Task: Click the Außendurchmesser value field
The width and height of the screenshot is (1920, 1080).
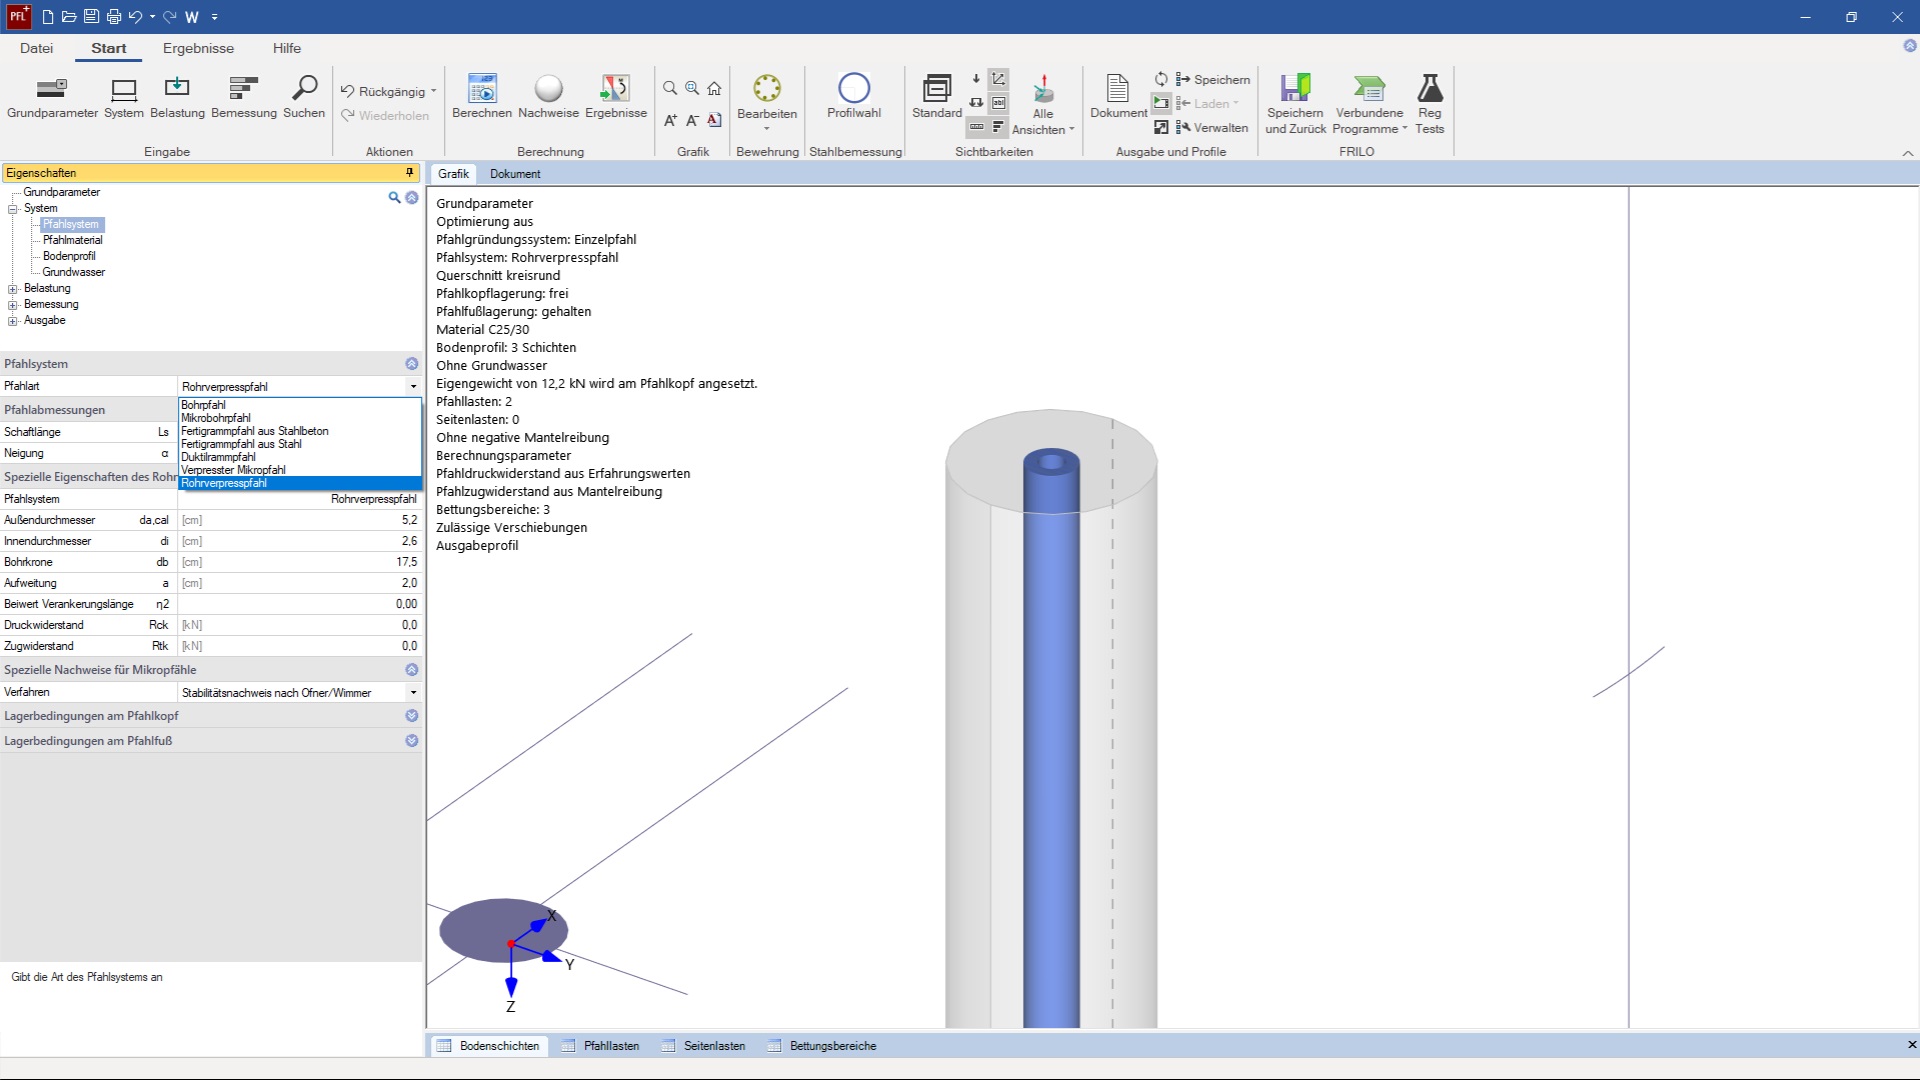Action: point(300,519)
